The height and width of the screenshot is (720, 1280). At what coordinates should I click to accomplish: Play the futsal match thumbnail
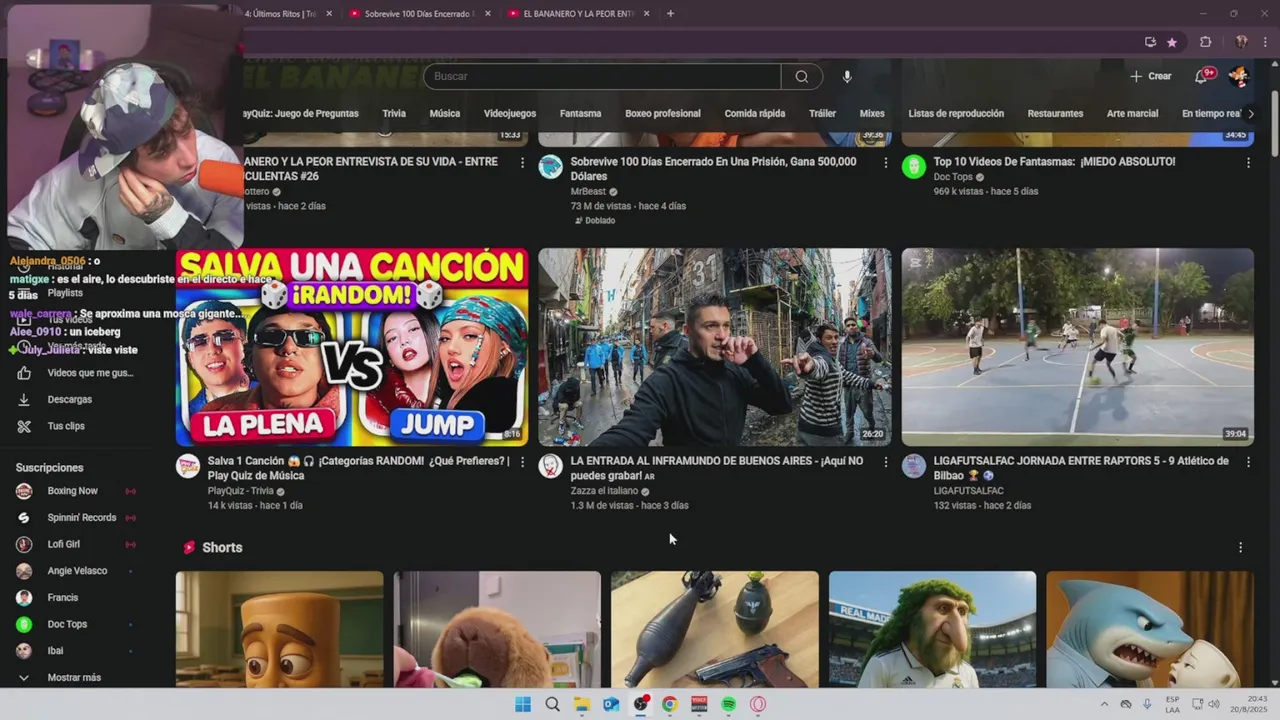tap(1077, 347)
